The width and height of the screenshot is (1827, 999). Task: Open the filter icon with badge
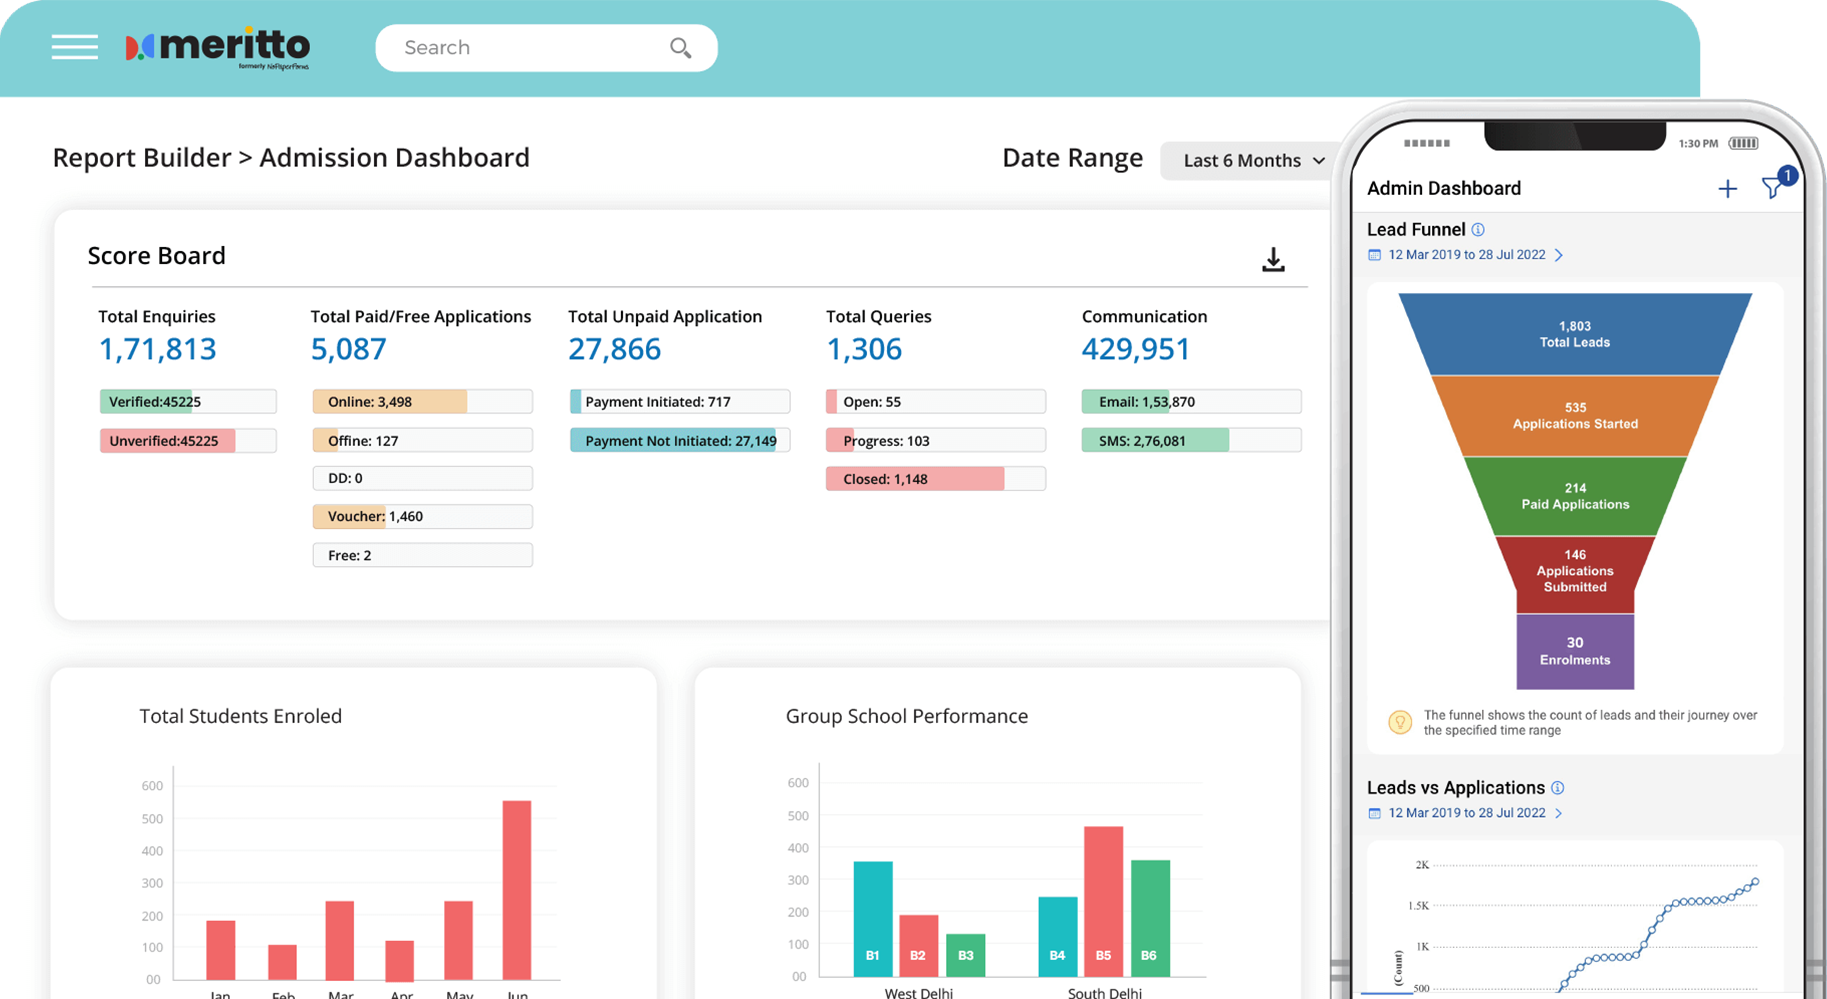tap(1777, 184)
